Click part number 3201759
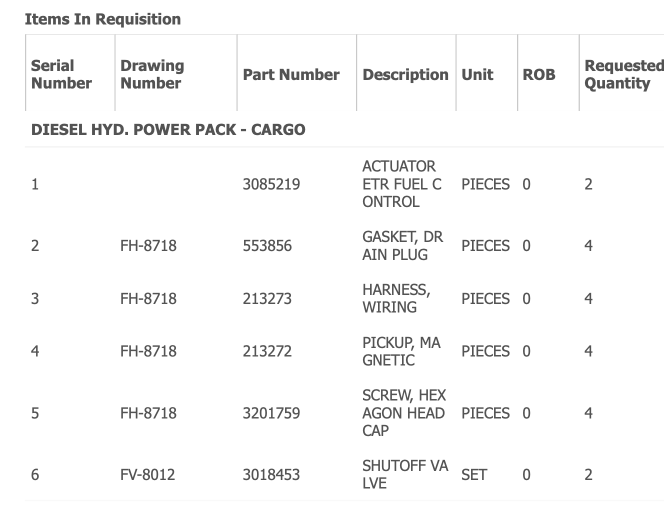Viewport: 664px width, 524px height. 271,413
